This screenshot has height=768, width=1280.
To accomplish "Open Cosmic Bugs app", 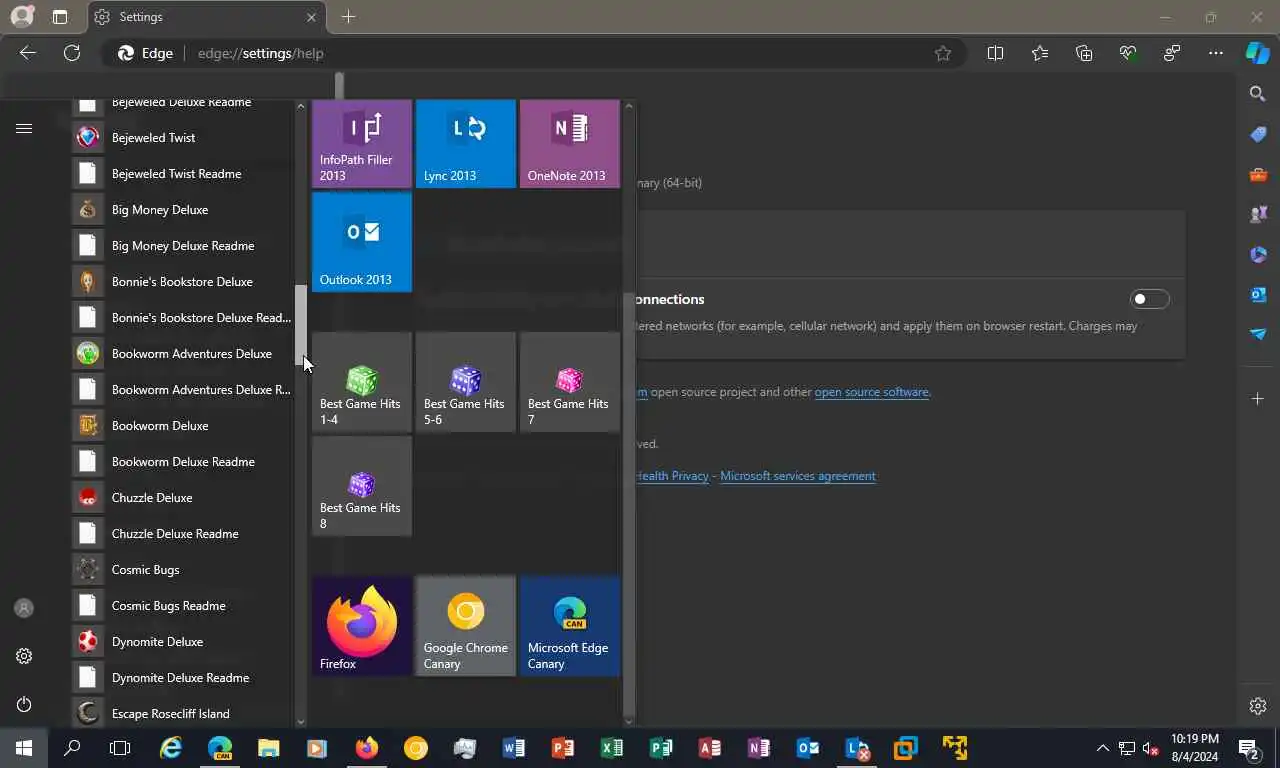I will (182, 570).
